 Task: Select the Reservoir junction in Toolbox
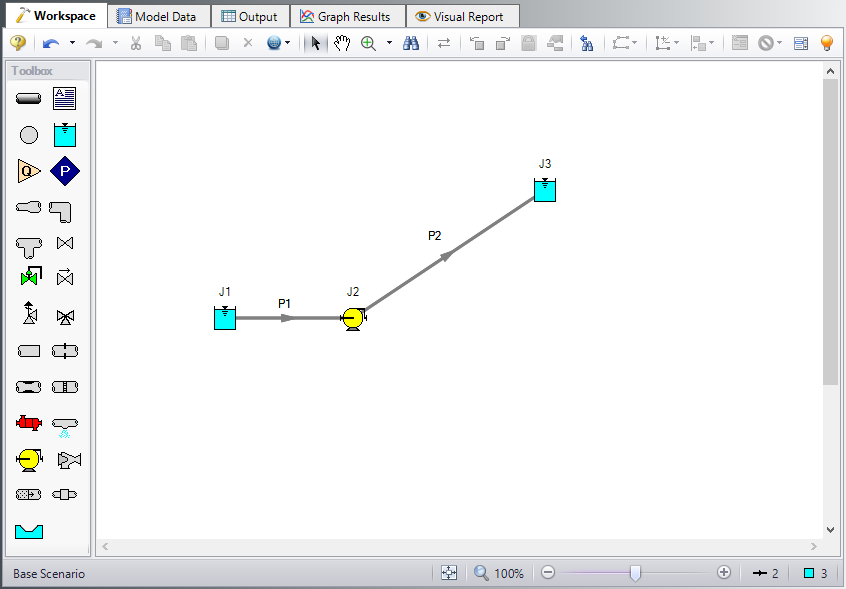(65, 135)
